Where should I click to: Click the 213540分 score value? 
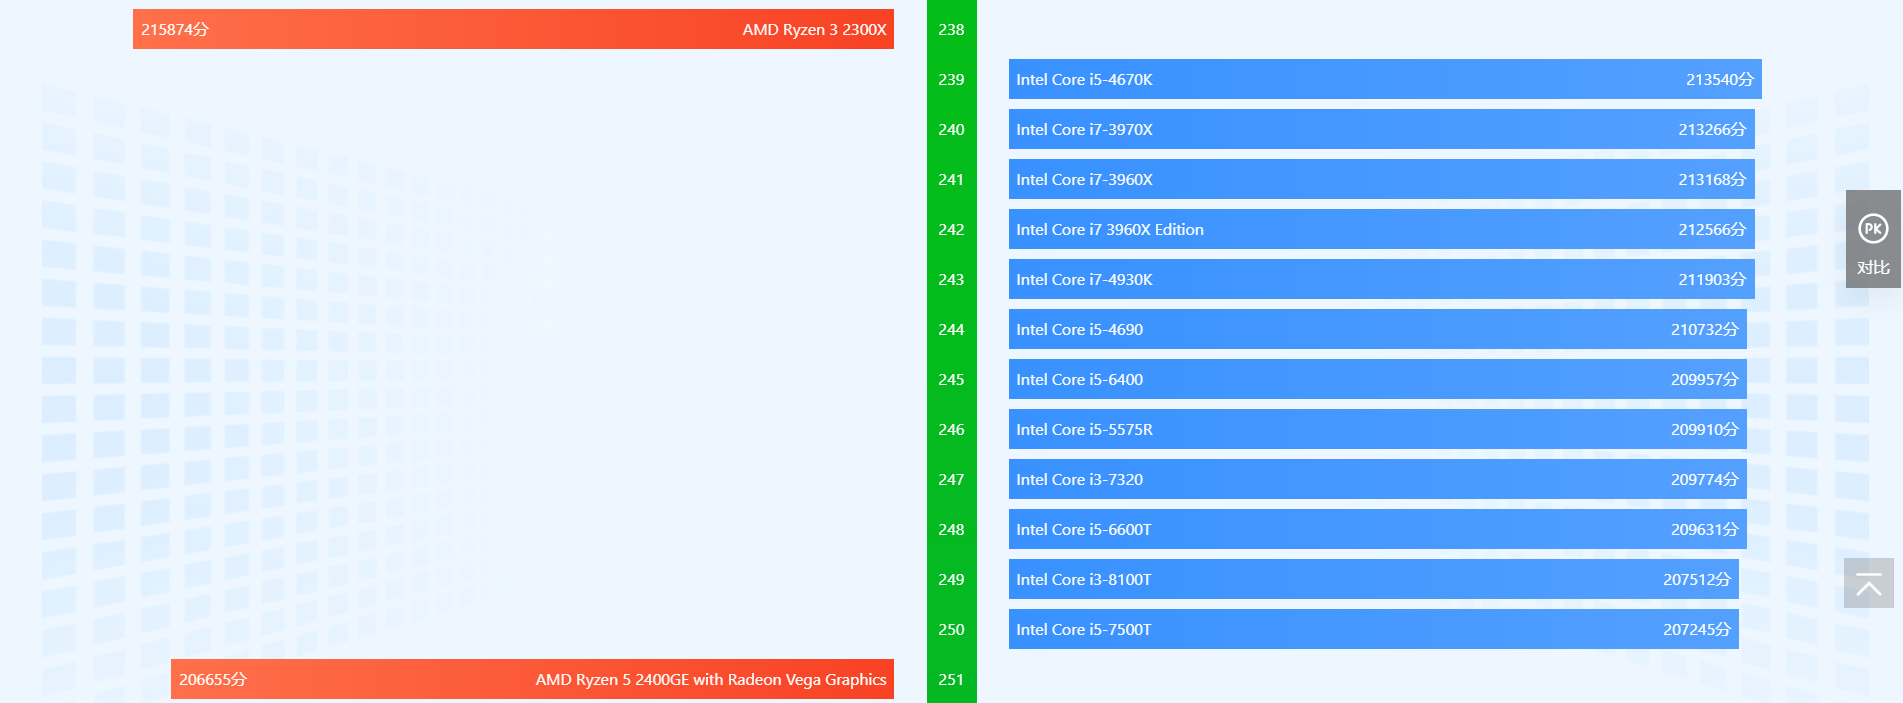point(1720,79)
